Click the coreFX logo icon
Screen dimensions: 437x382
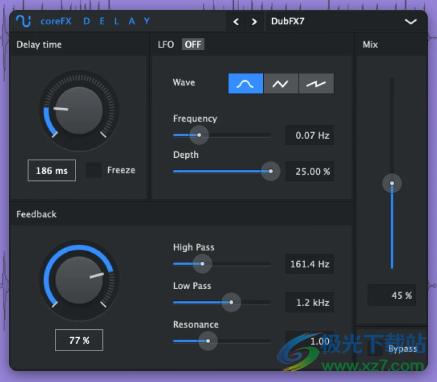[x=23, y=21]
